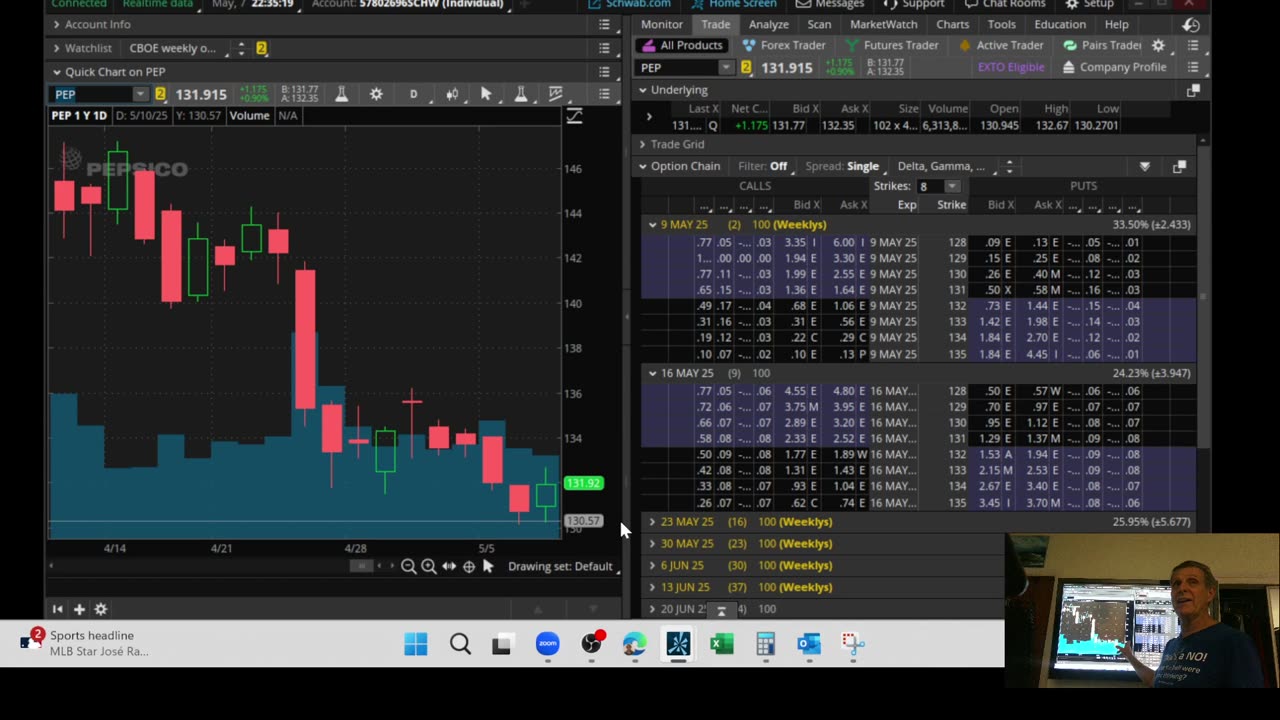Open the MarketWatch tab
Image resolution: width=1280 pixels, height=720 pixels.
[x=884, y=25]
